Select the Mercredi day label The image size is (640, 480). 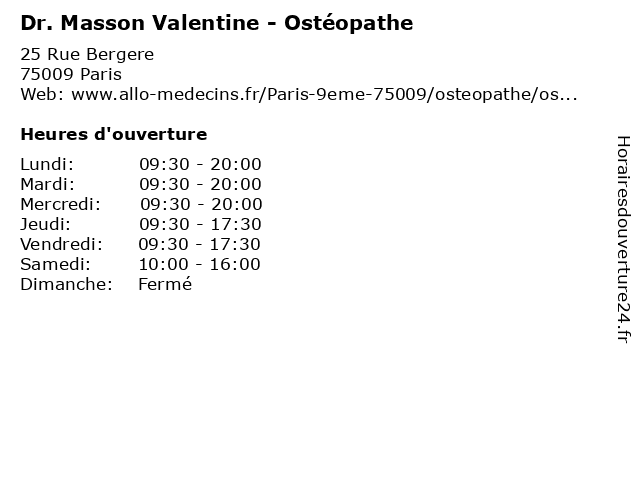click(60, 204)
